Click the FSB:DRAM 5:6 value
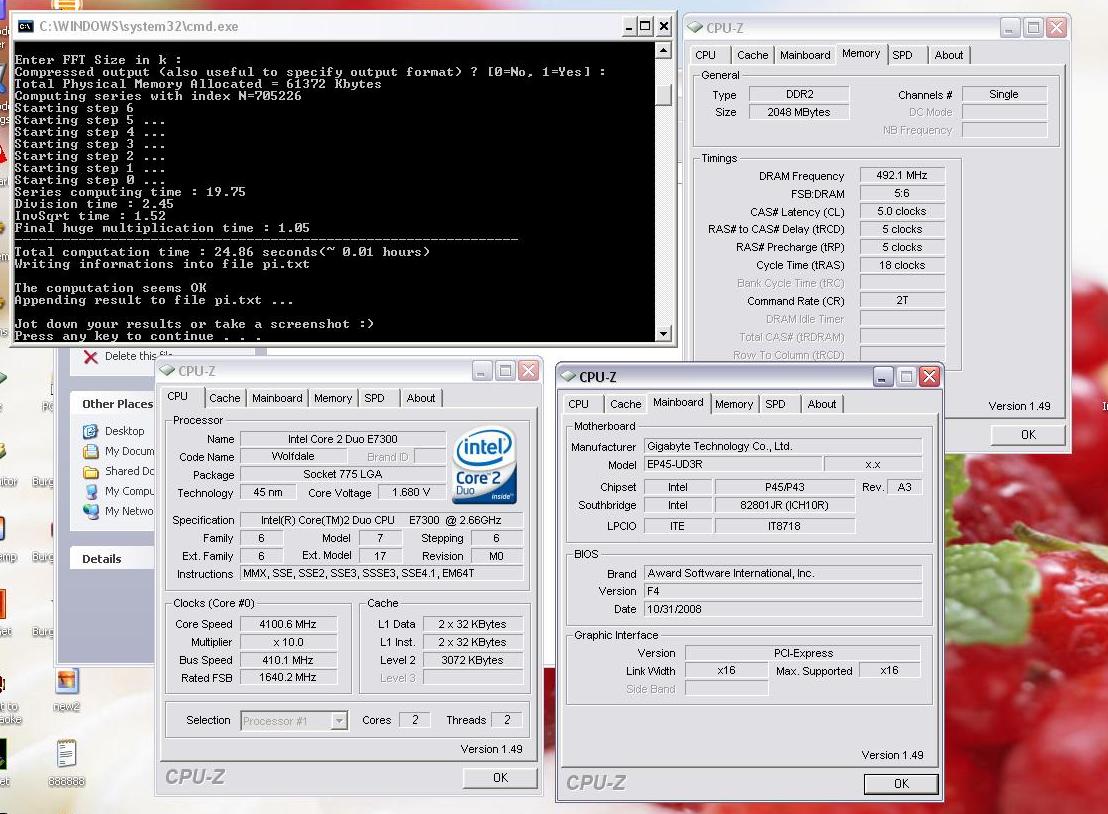This screenshot has height=814, width=1108. point(902,194)
